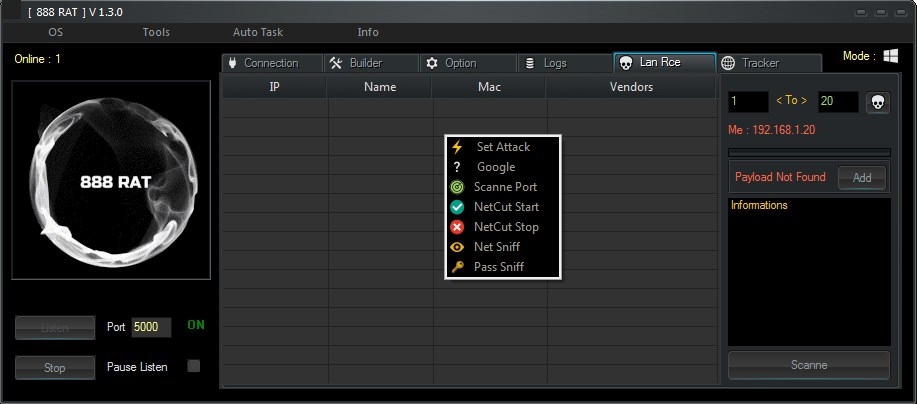Click the Name column header
Image resolution: width=917 pixels, height=404 pixels.
click(x=380, y=87)
